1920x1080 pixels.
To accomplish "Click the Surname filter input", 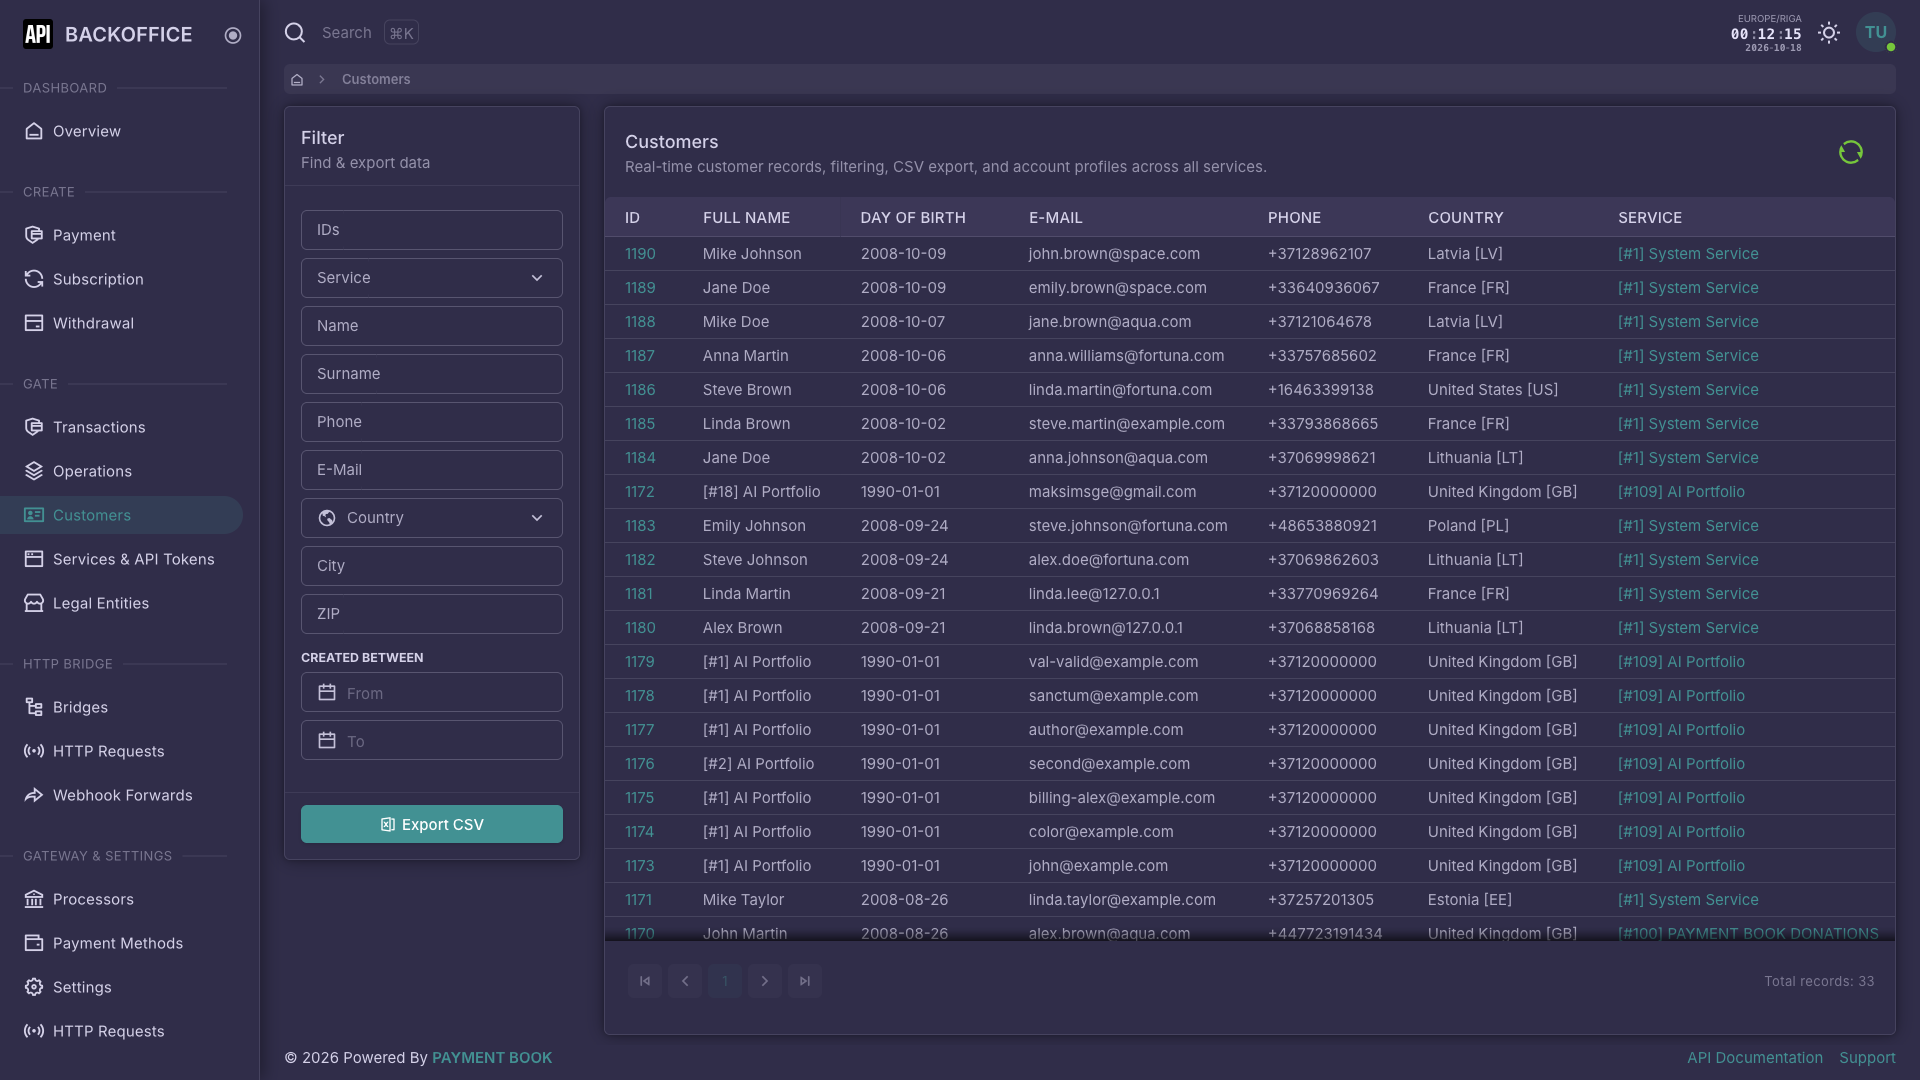I will [432, 374].
